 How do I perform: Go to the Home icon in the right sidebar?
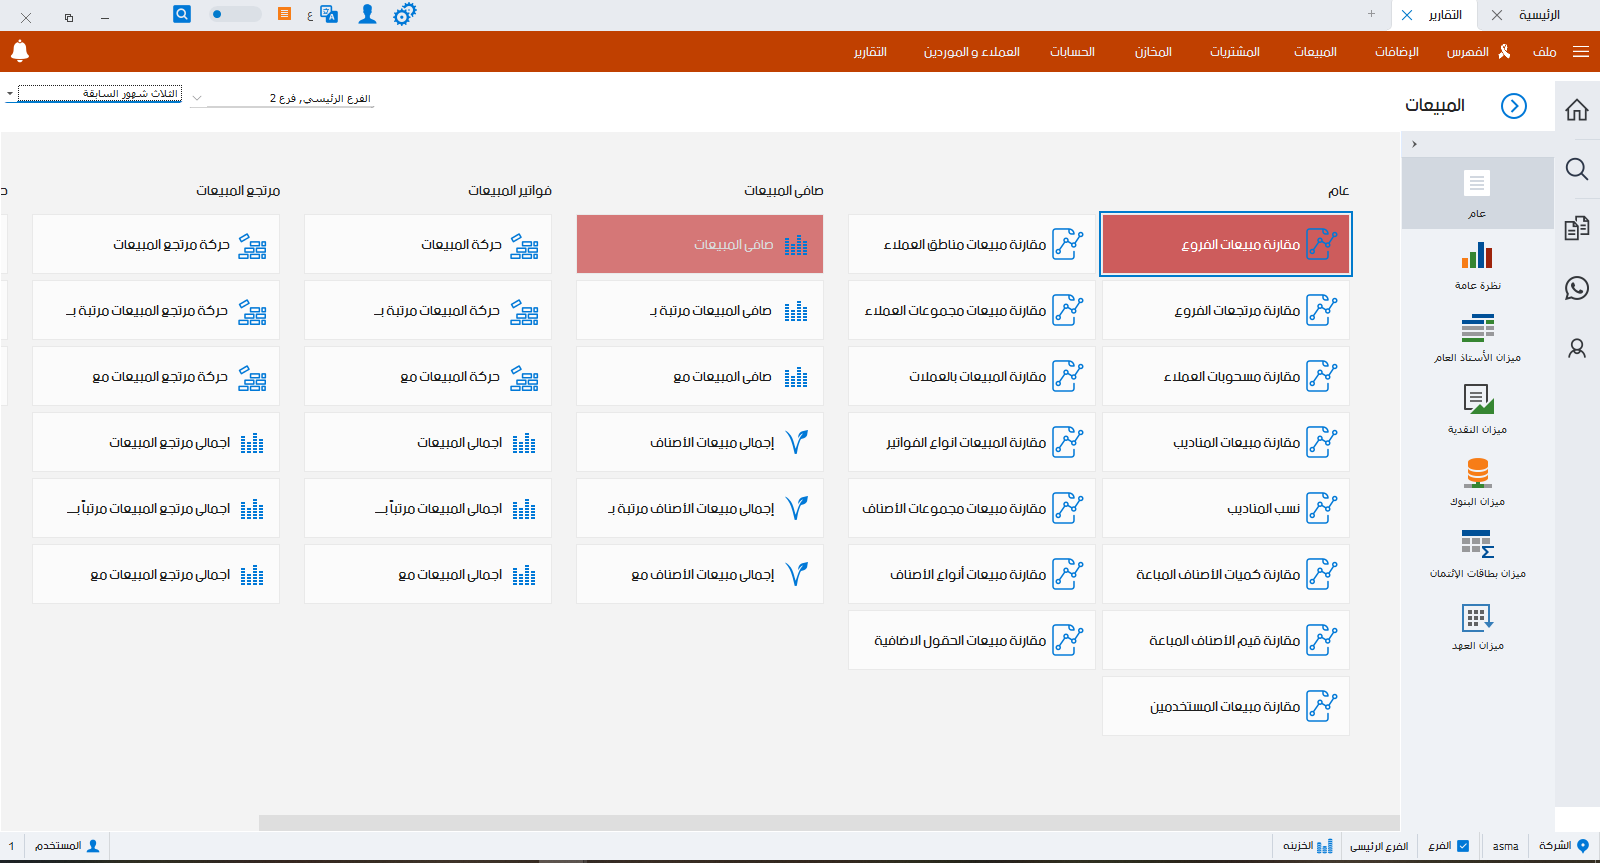[1577, 110]
